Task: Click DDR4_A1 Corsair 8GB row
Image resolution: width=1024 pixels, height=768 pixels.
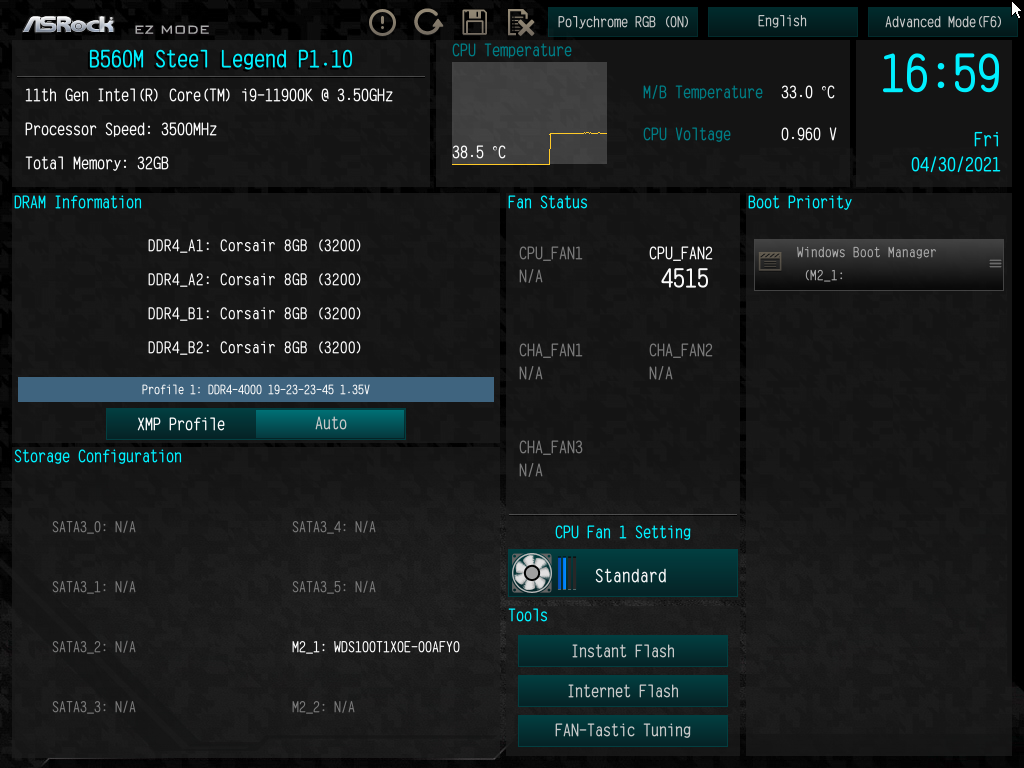Action: coord(254,246)
